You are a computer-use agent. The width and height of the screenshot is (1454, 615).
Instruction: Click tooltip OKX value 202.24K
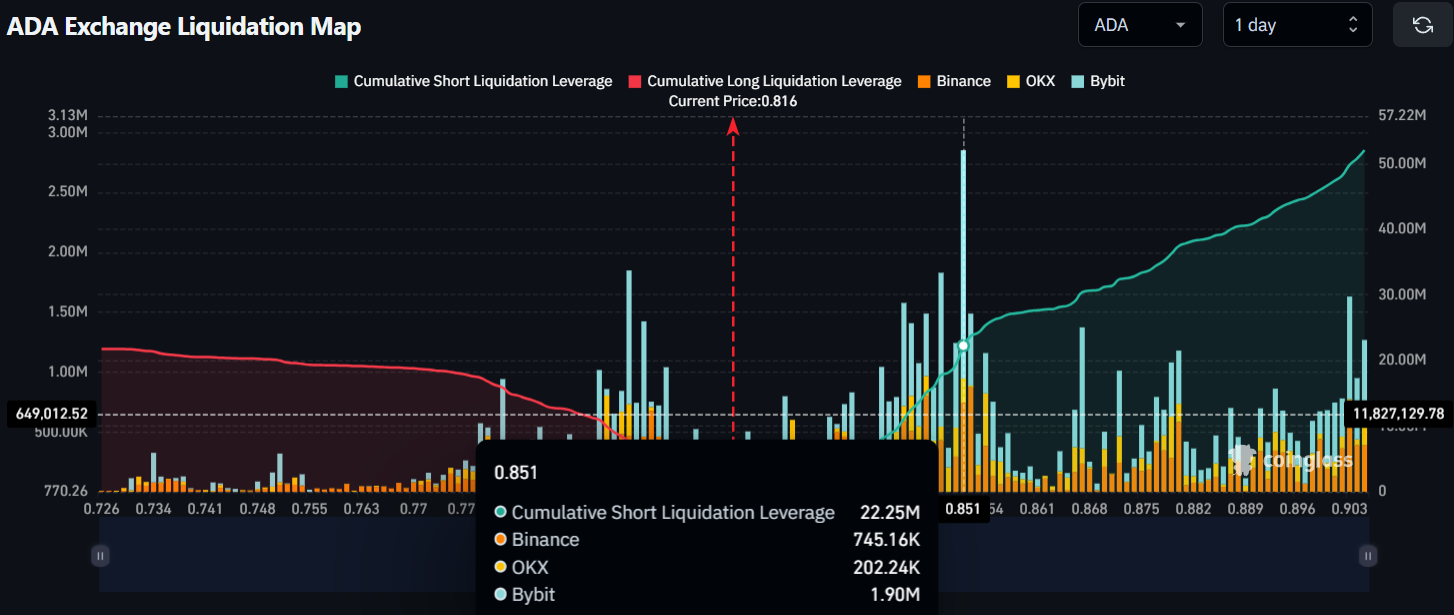tap(886, 567)
